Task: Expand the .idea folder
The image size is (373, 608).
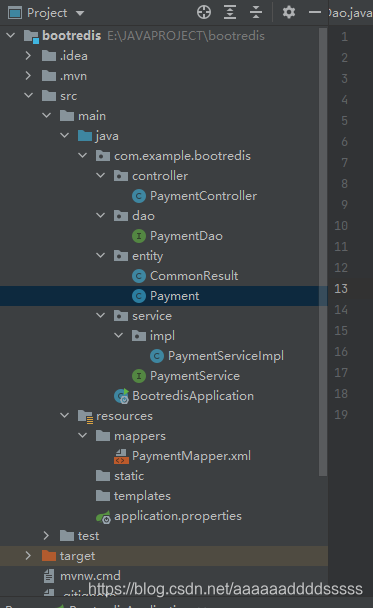Action: coord(28,56)
